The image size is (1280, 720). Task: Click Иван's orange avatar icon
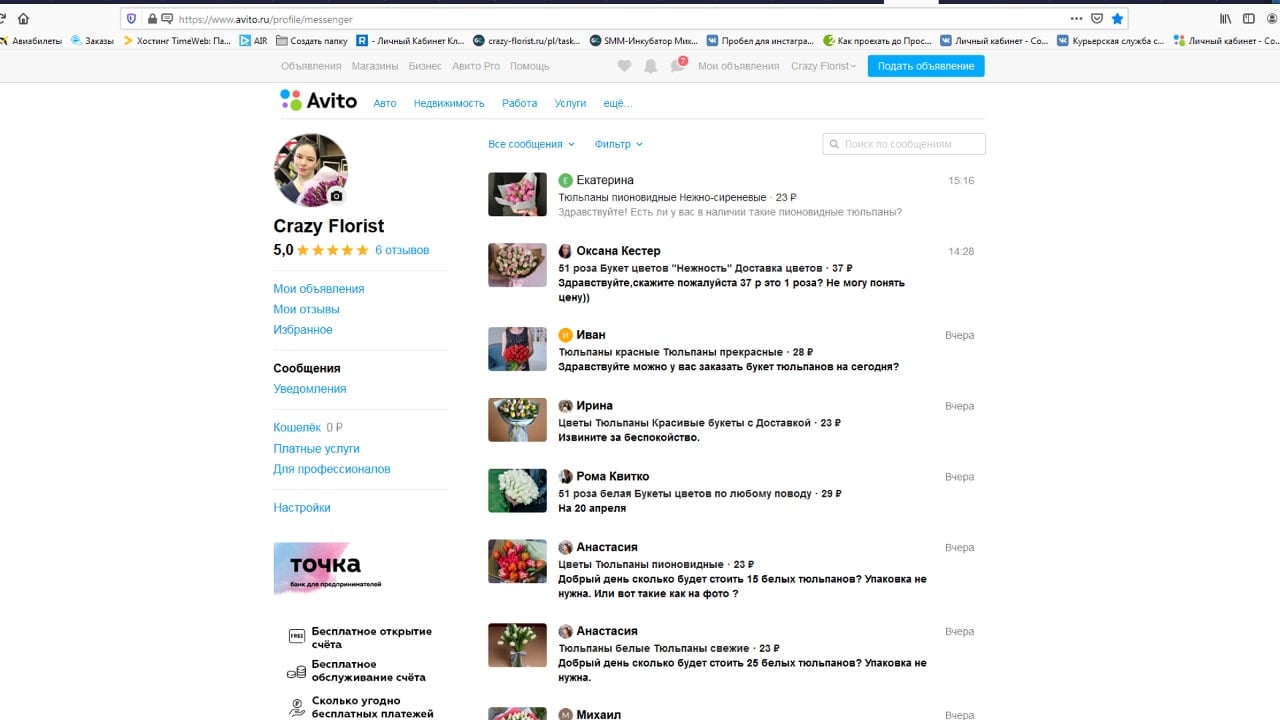(x=565, y=335)
